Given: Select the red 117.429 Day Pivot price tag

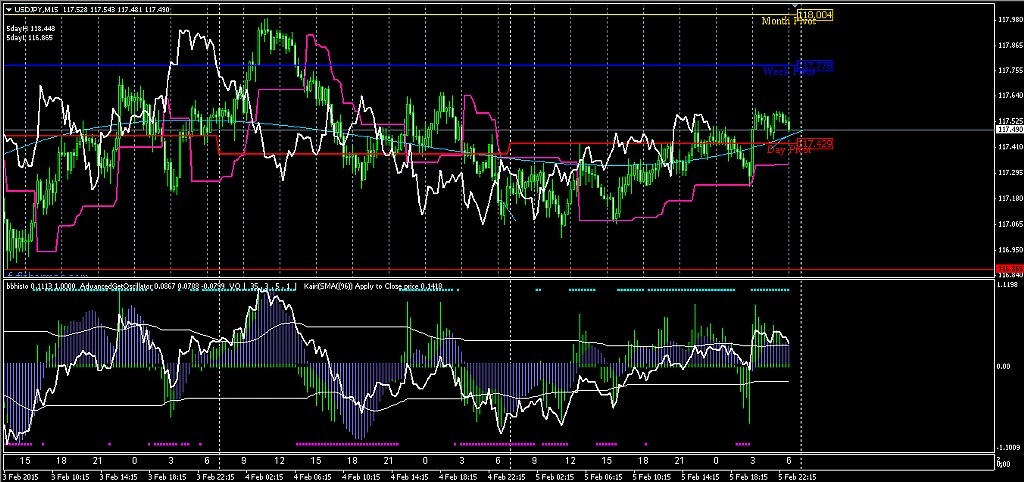Looking at the screenshot, I should pyautogui.click(x=816, y=144).
